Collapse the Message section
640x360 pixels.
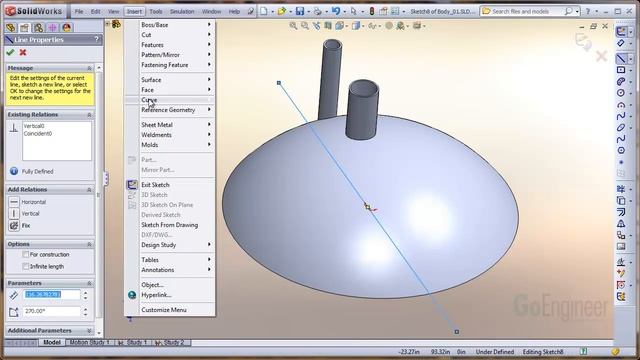(89, 68)
